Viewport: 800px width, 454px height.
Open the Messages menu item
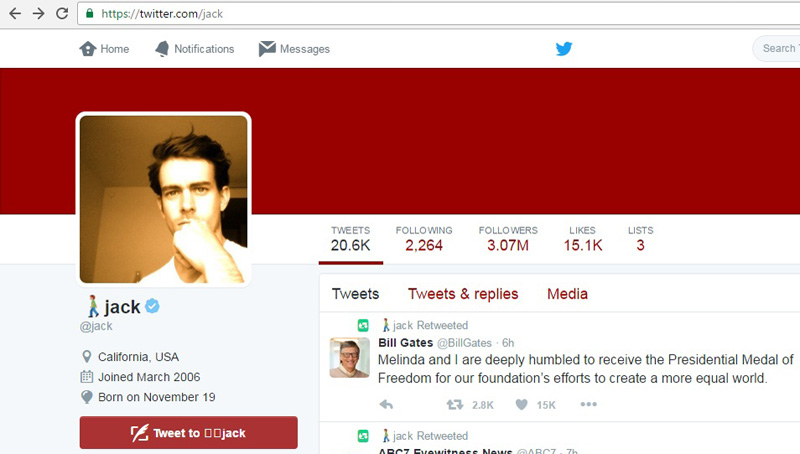click(294, 49)
